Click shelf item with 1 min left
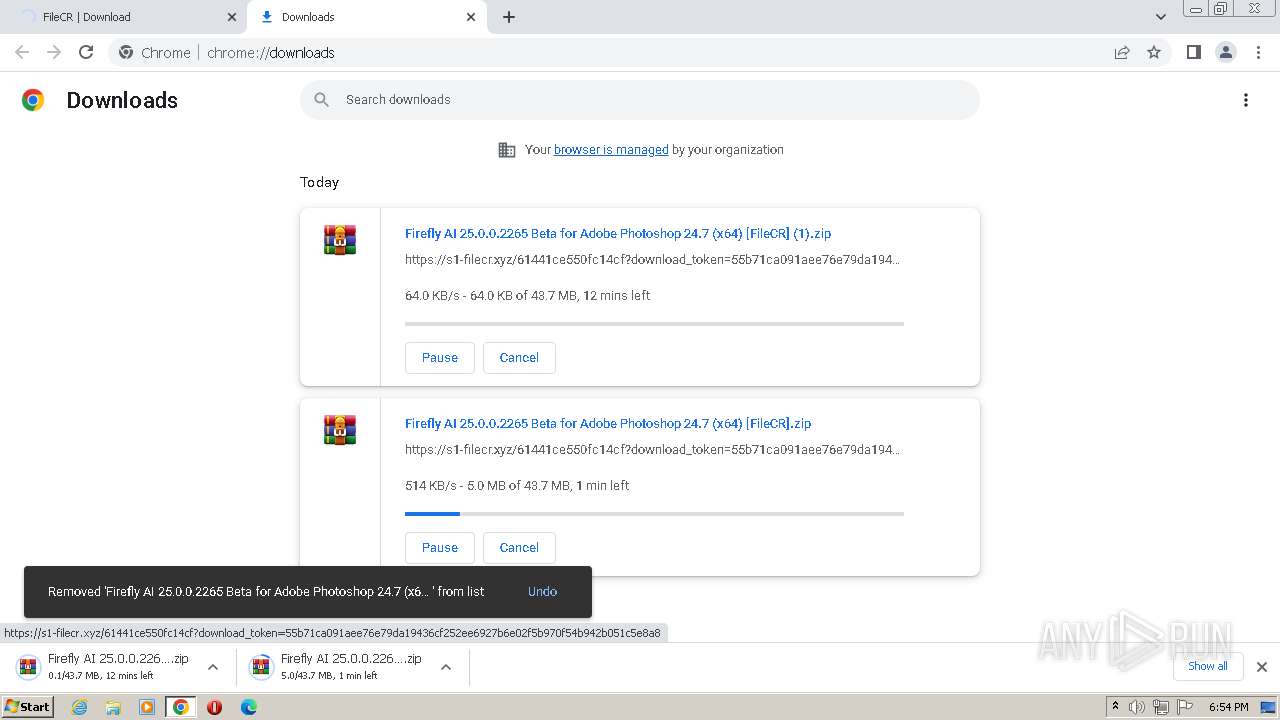Image resolution: width=1280 pixels, height=720 pixels. pos(336,667)
